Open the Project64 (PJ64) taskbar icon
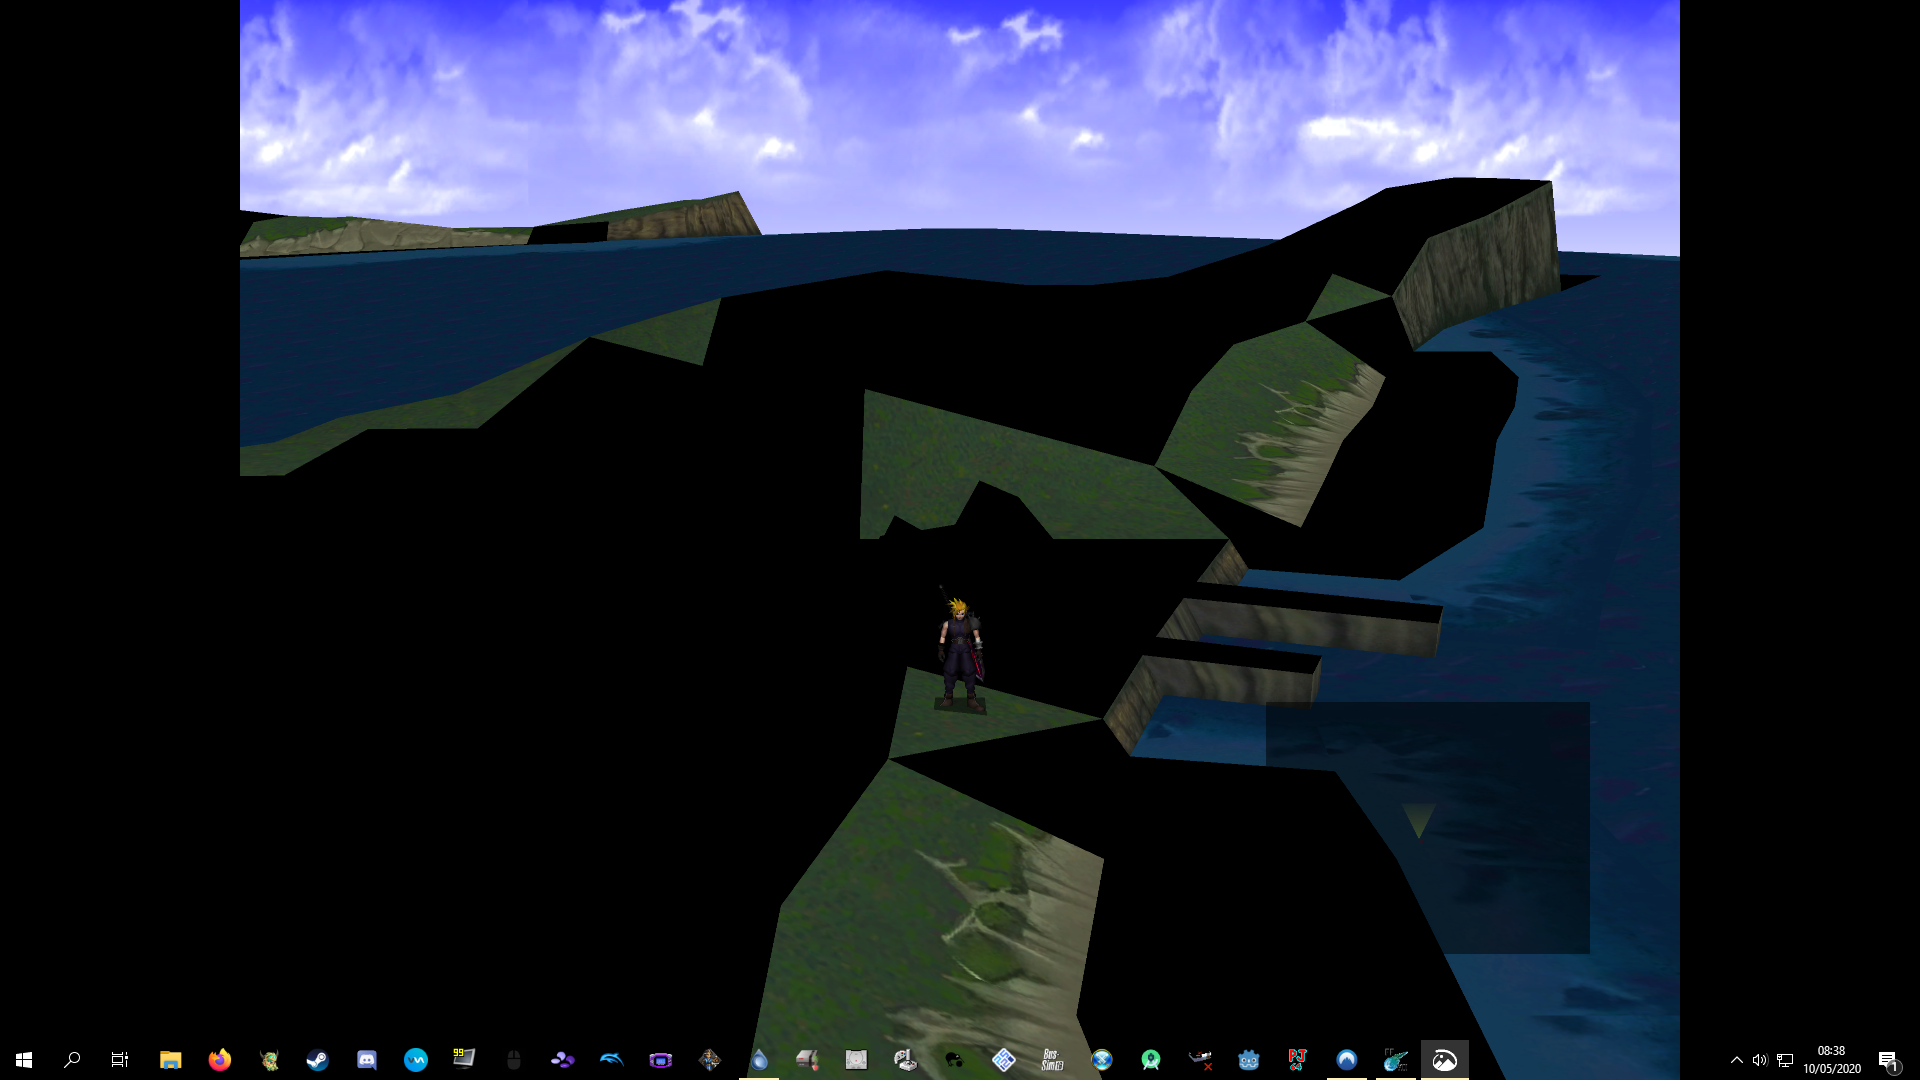The image size is (1920, 1080). 1298,1060
